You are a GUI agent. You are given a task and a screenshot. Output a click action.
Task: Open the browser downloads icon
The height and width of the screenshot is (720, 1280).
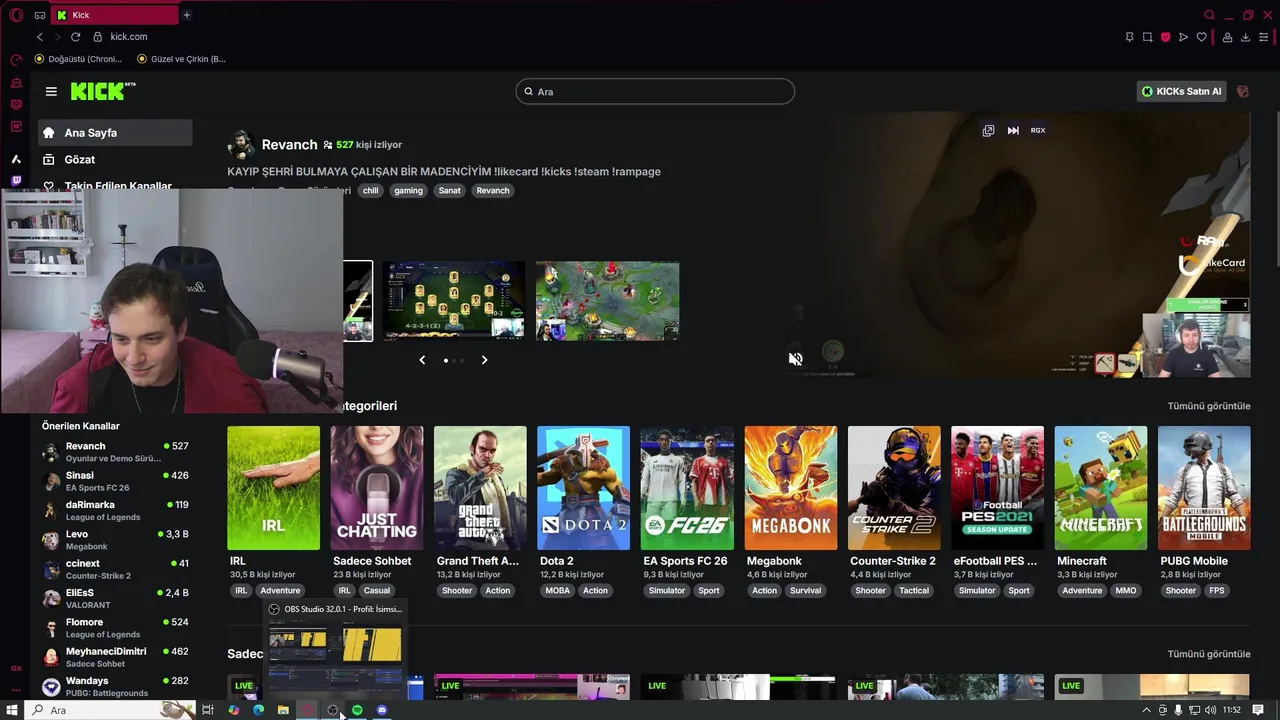[x=1245, y=37]
